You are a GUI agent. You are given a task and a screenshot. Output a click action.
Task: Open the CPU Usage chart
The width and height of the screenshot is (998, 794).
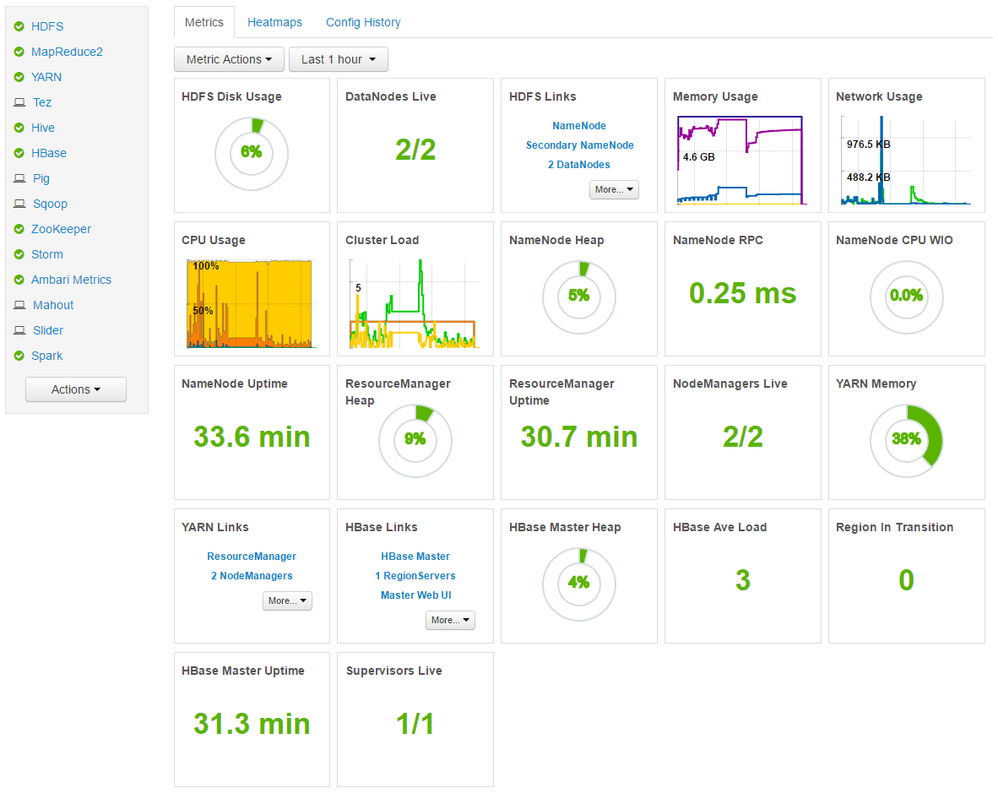(x=250, y=303)
